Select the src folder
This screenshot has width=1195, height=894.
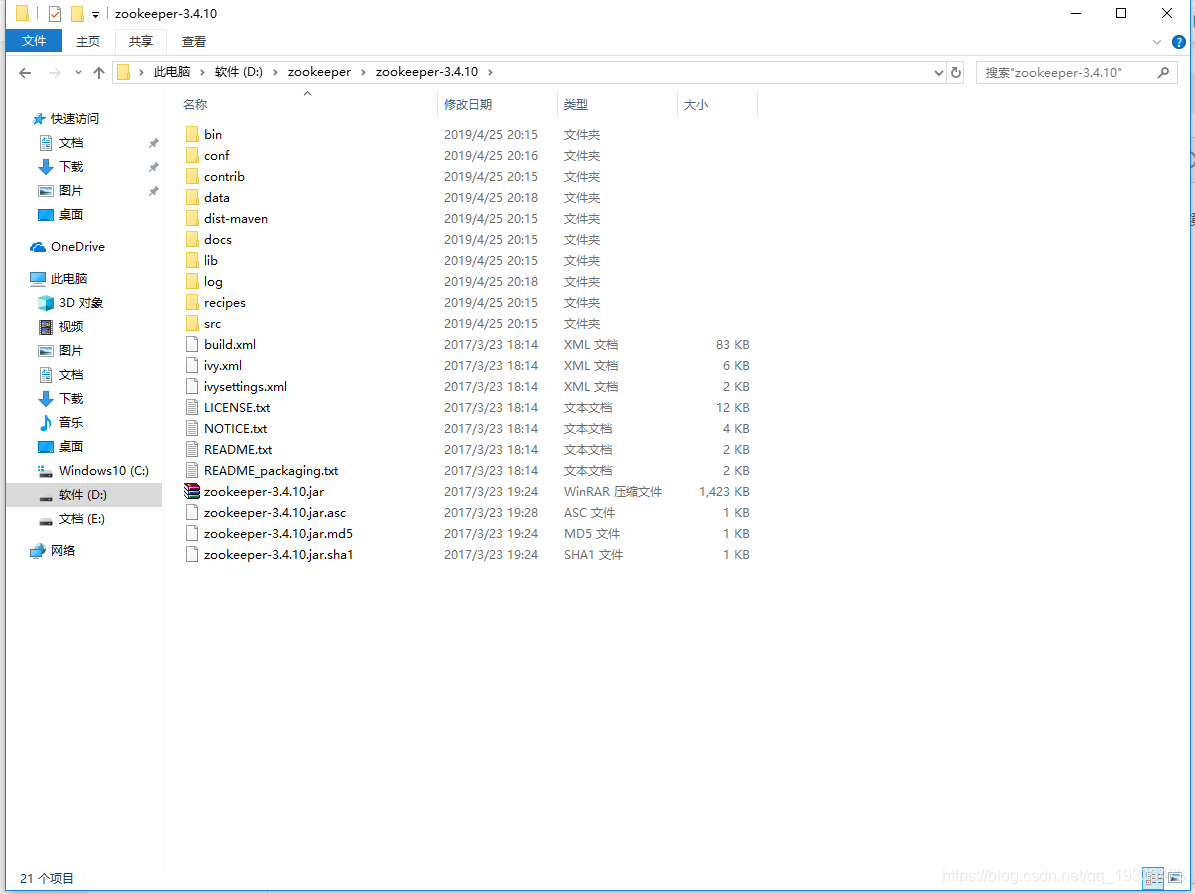[212, 323]
